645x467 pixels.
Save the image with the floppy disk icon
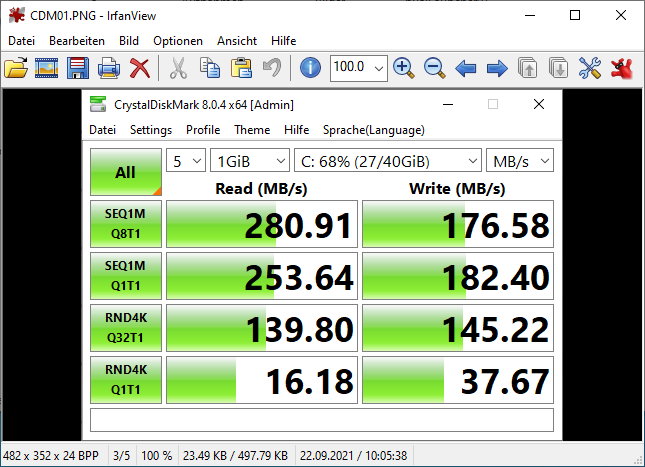[78, 68]
